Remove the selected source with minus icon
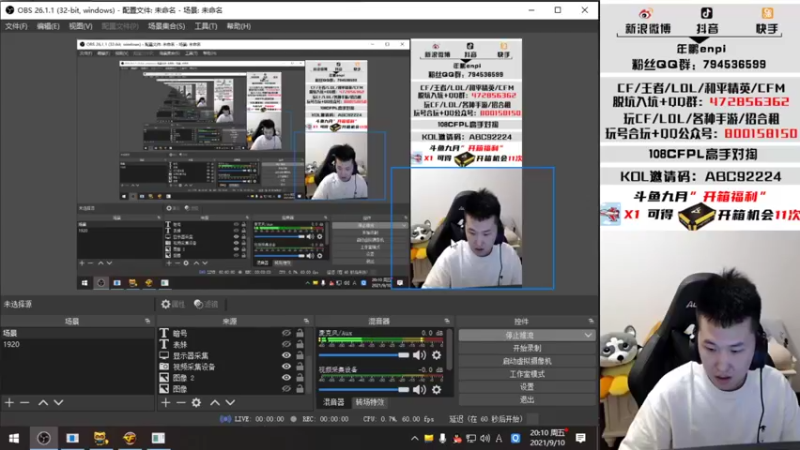Screen dimensions: 800x450 pyautogui.click(x=181, y=403)
